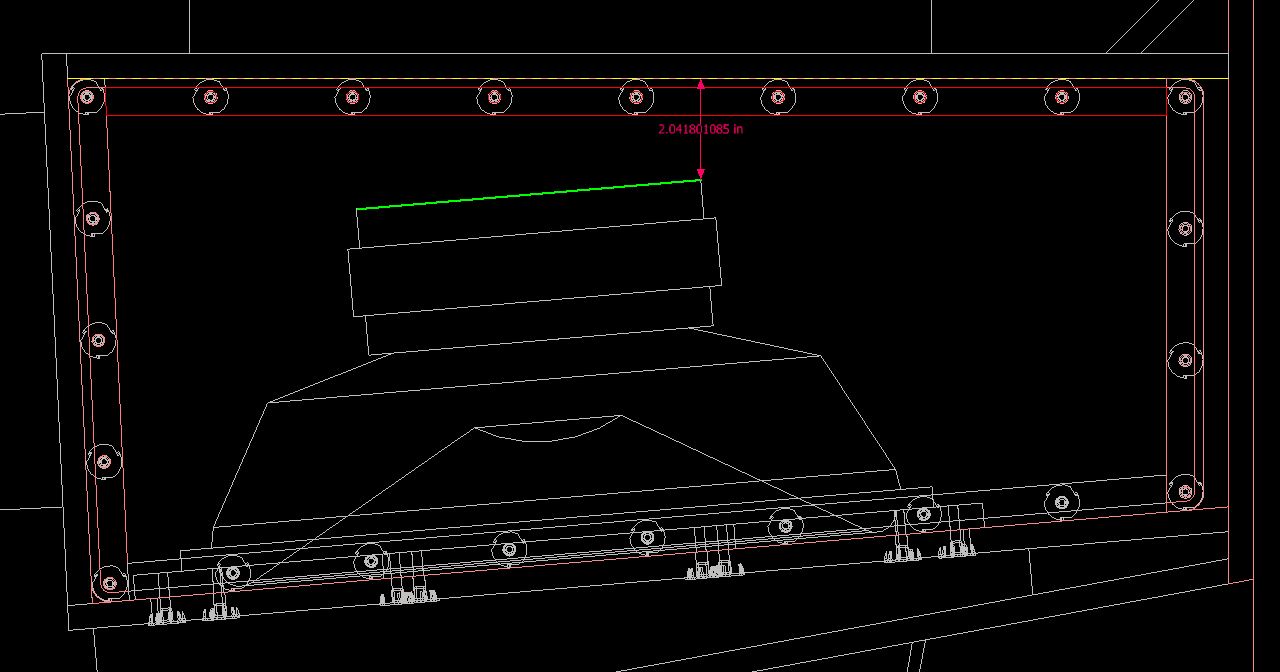This screenshot has width=1280, height=672.
Task: Select the top-left corner bolt circle
Action: pyautogui.click(x=87, y=97)
